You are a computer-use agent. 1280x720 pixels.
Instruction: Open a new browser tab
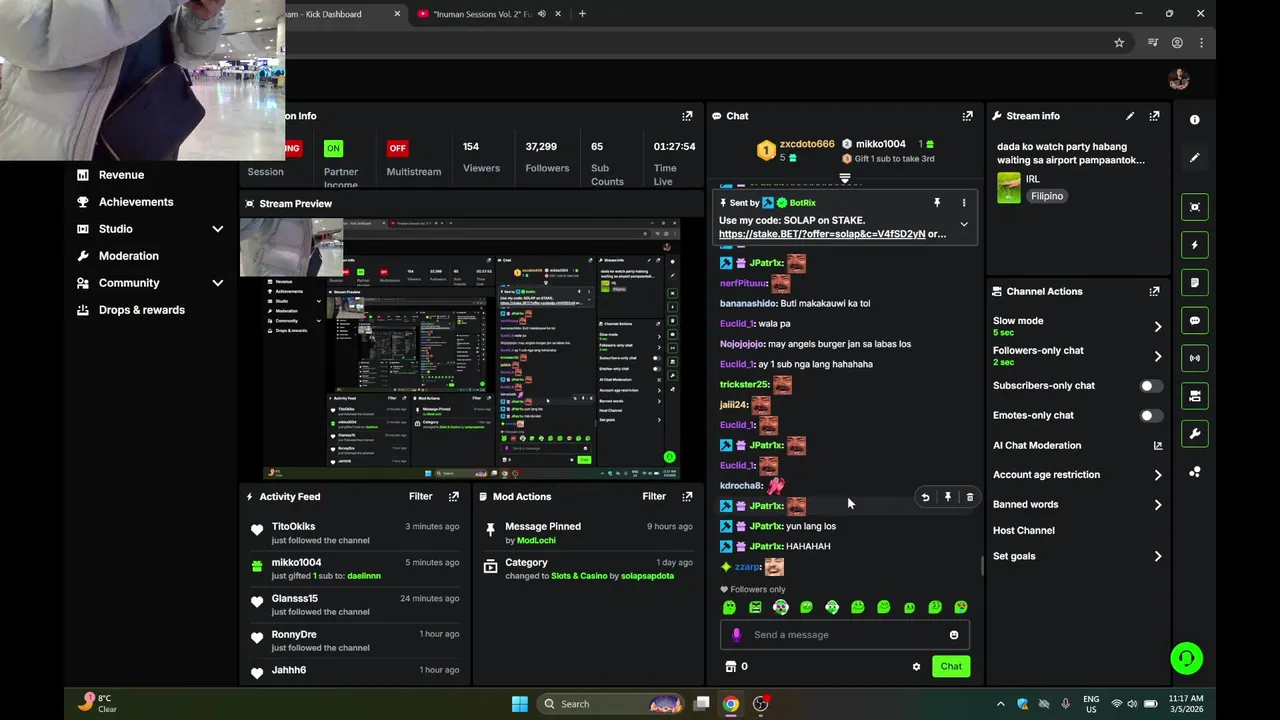tap(582, 14)
